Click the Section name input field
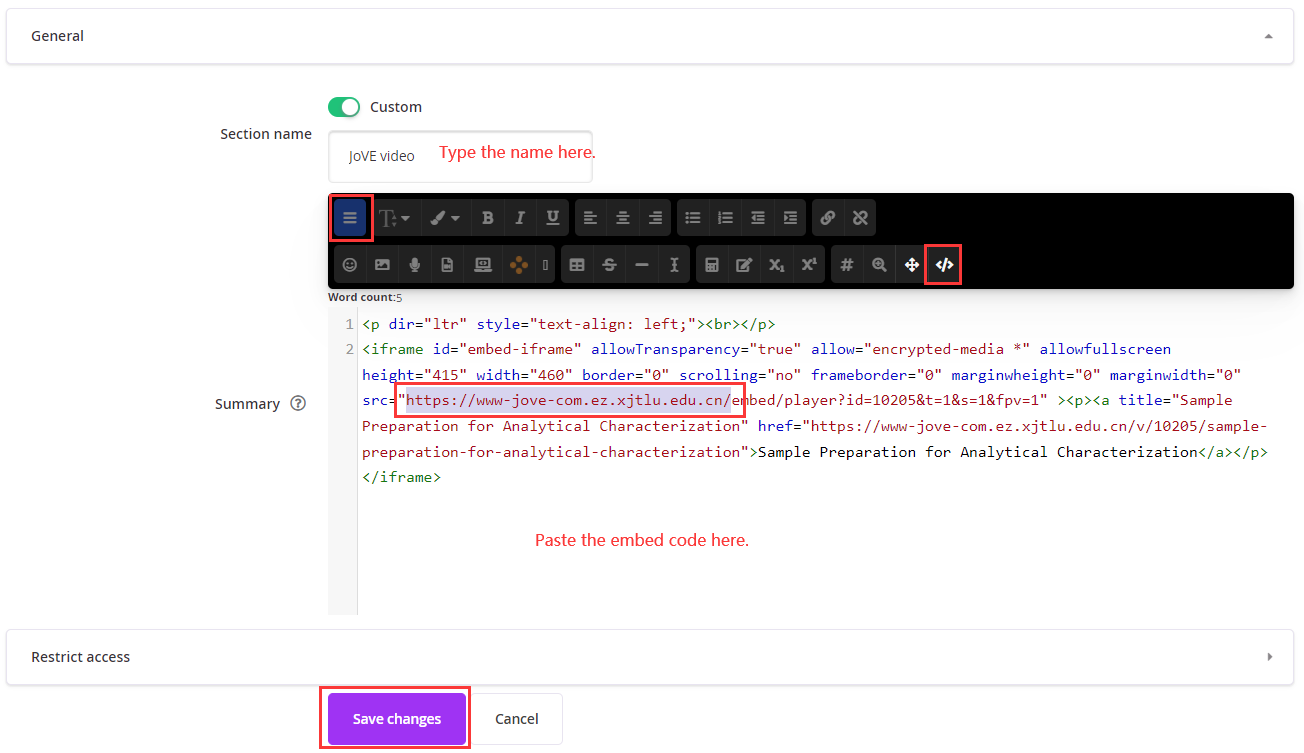Screen dimensions: 1304x753 460,156
